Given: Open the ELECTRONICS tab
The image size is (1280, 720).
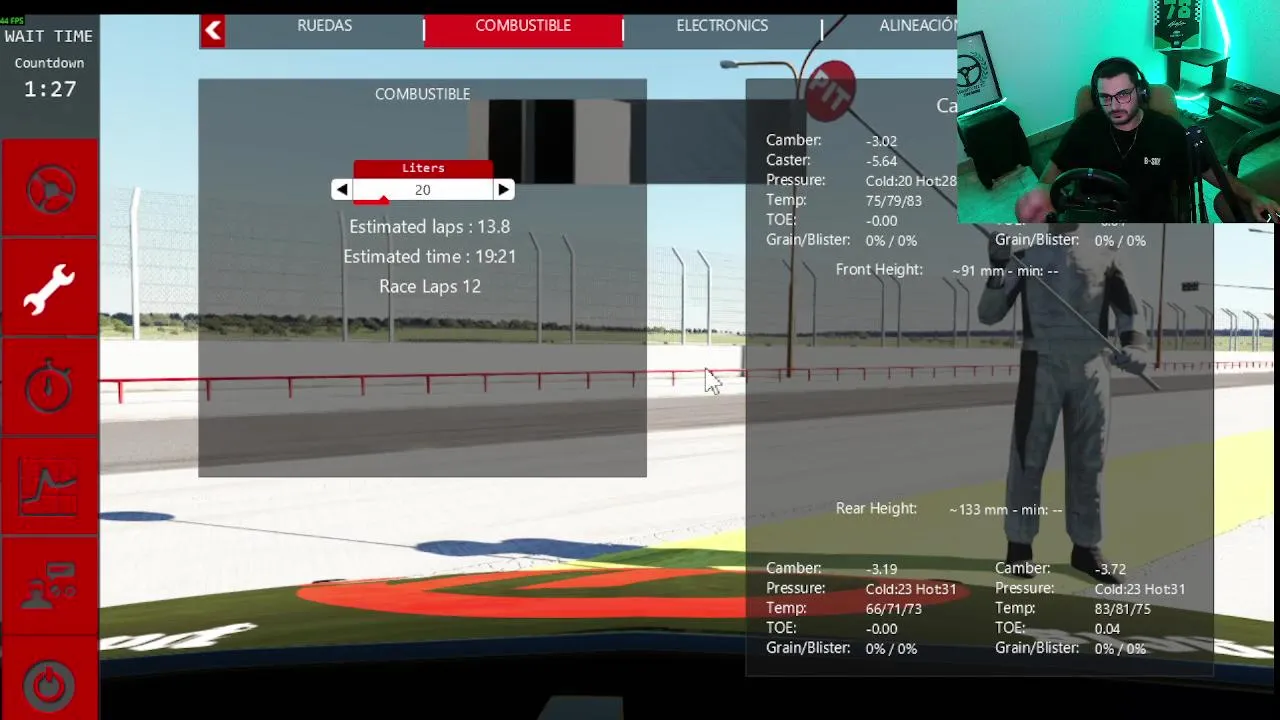Looking at the screenshot, I should (x=722, y=26).
